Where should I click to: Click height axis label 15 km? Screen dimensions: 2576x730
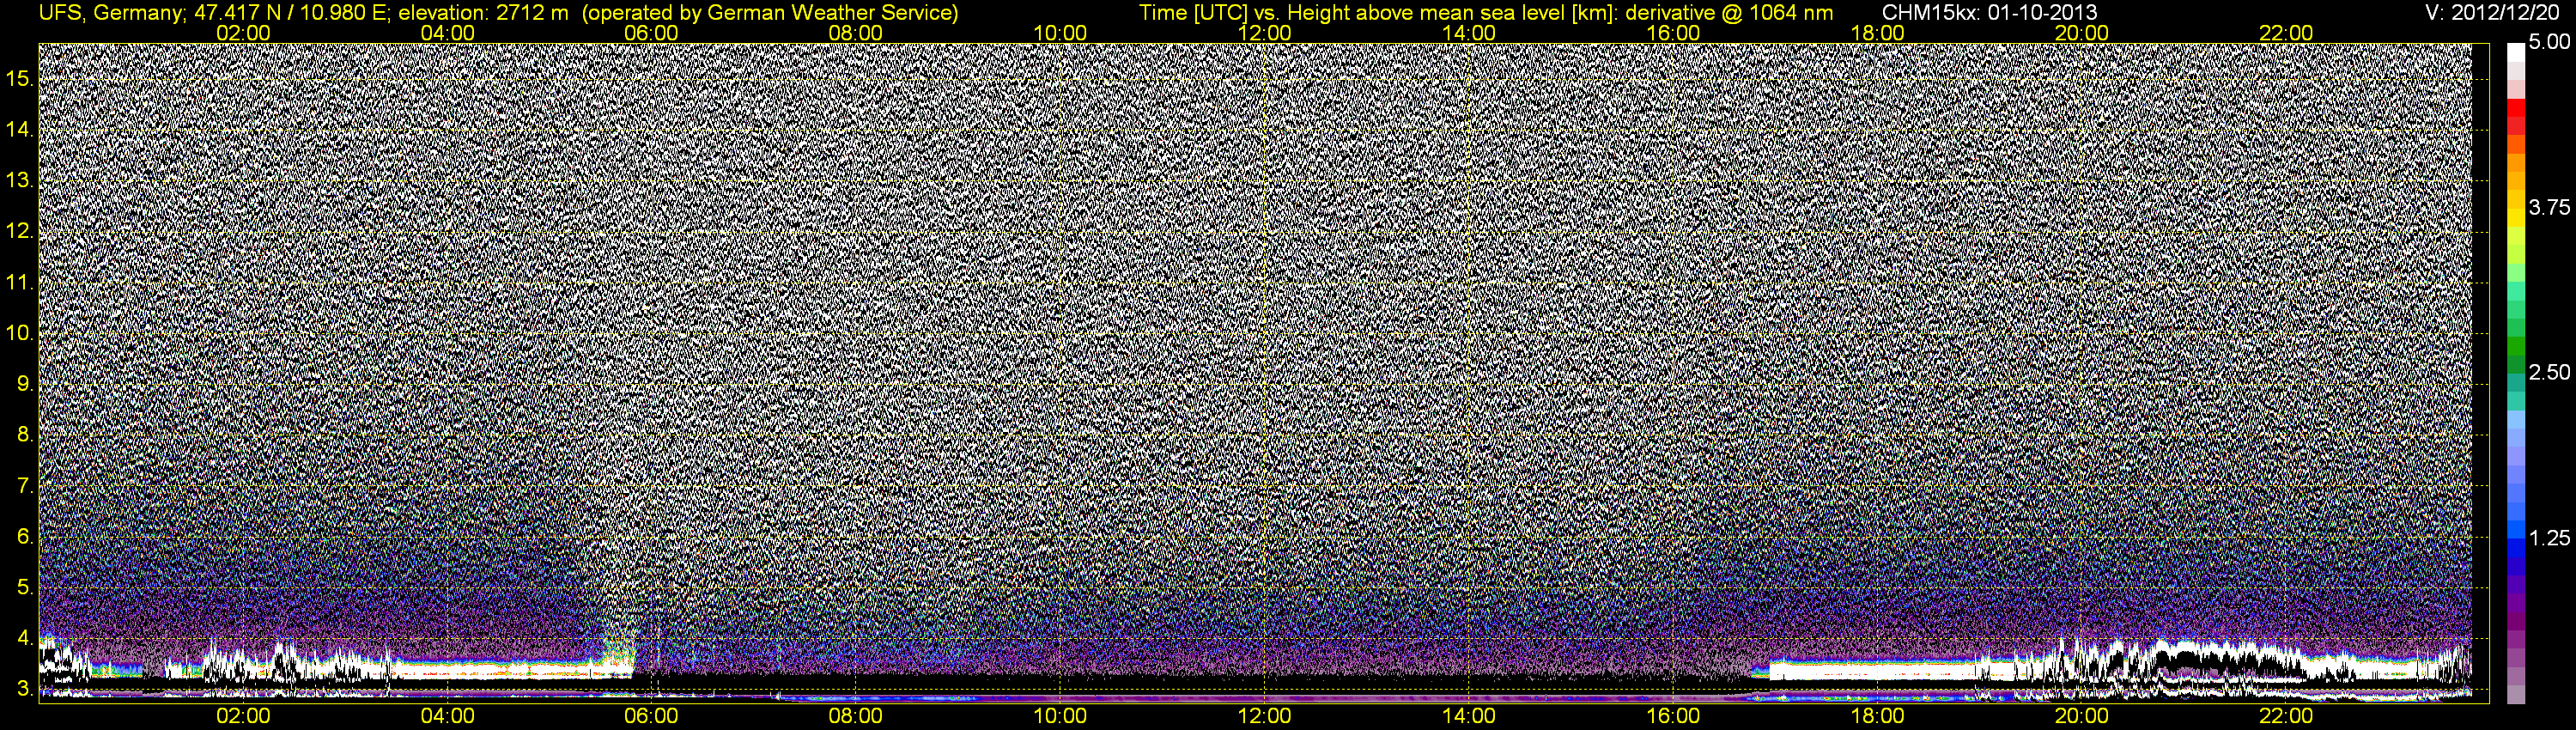point(18,79)
